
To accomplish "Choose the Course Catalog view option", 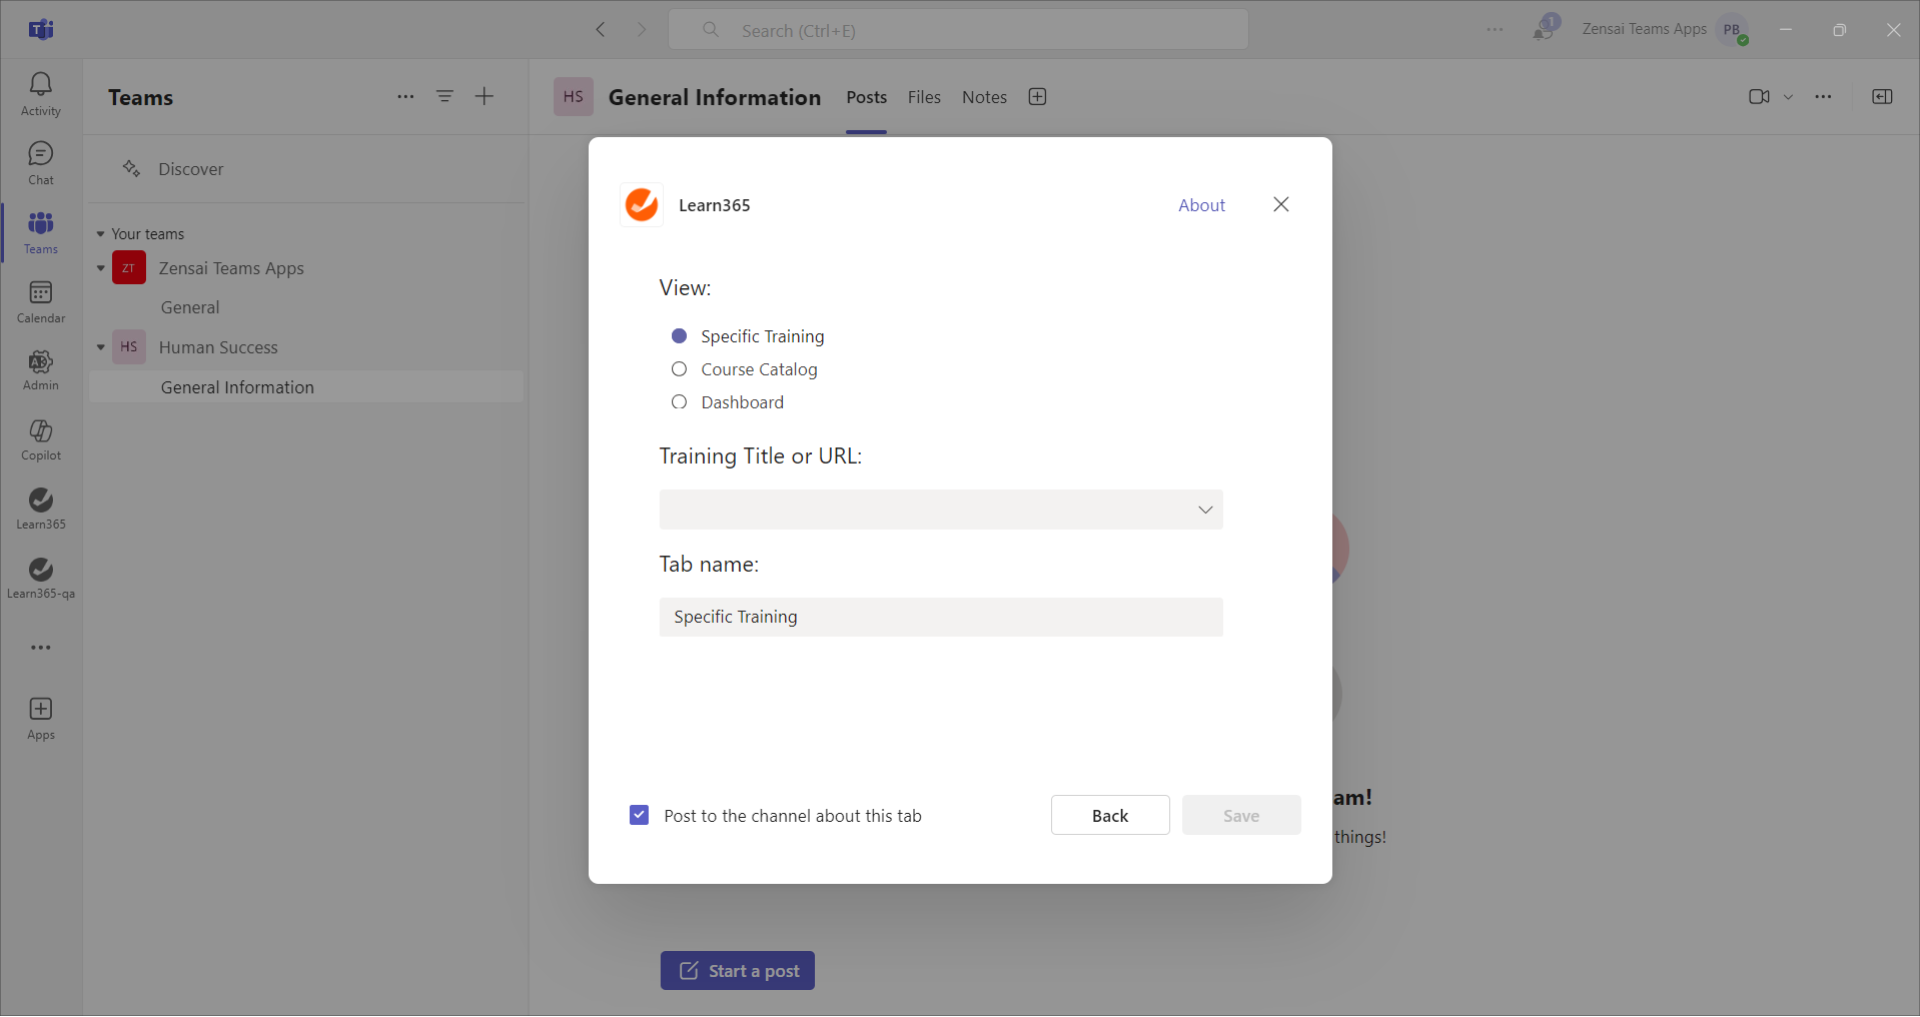I will coord(679,369).
